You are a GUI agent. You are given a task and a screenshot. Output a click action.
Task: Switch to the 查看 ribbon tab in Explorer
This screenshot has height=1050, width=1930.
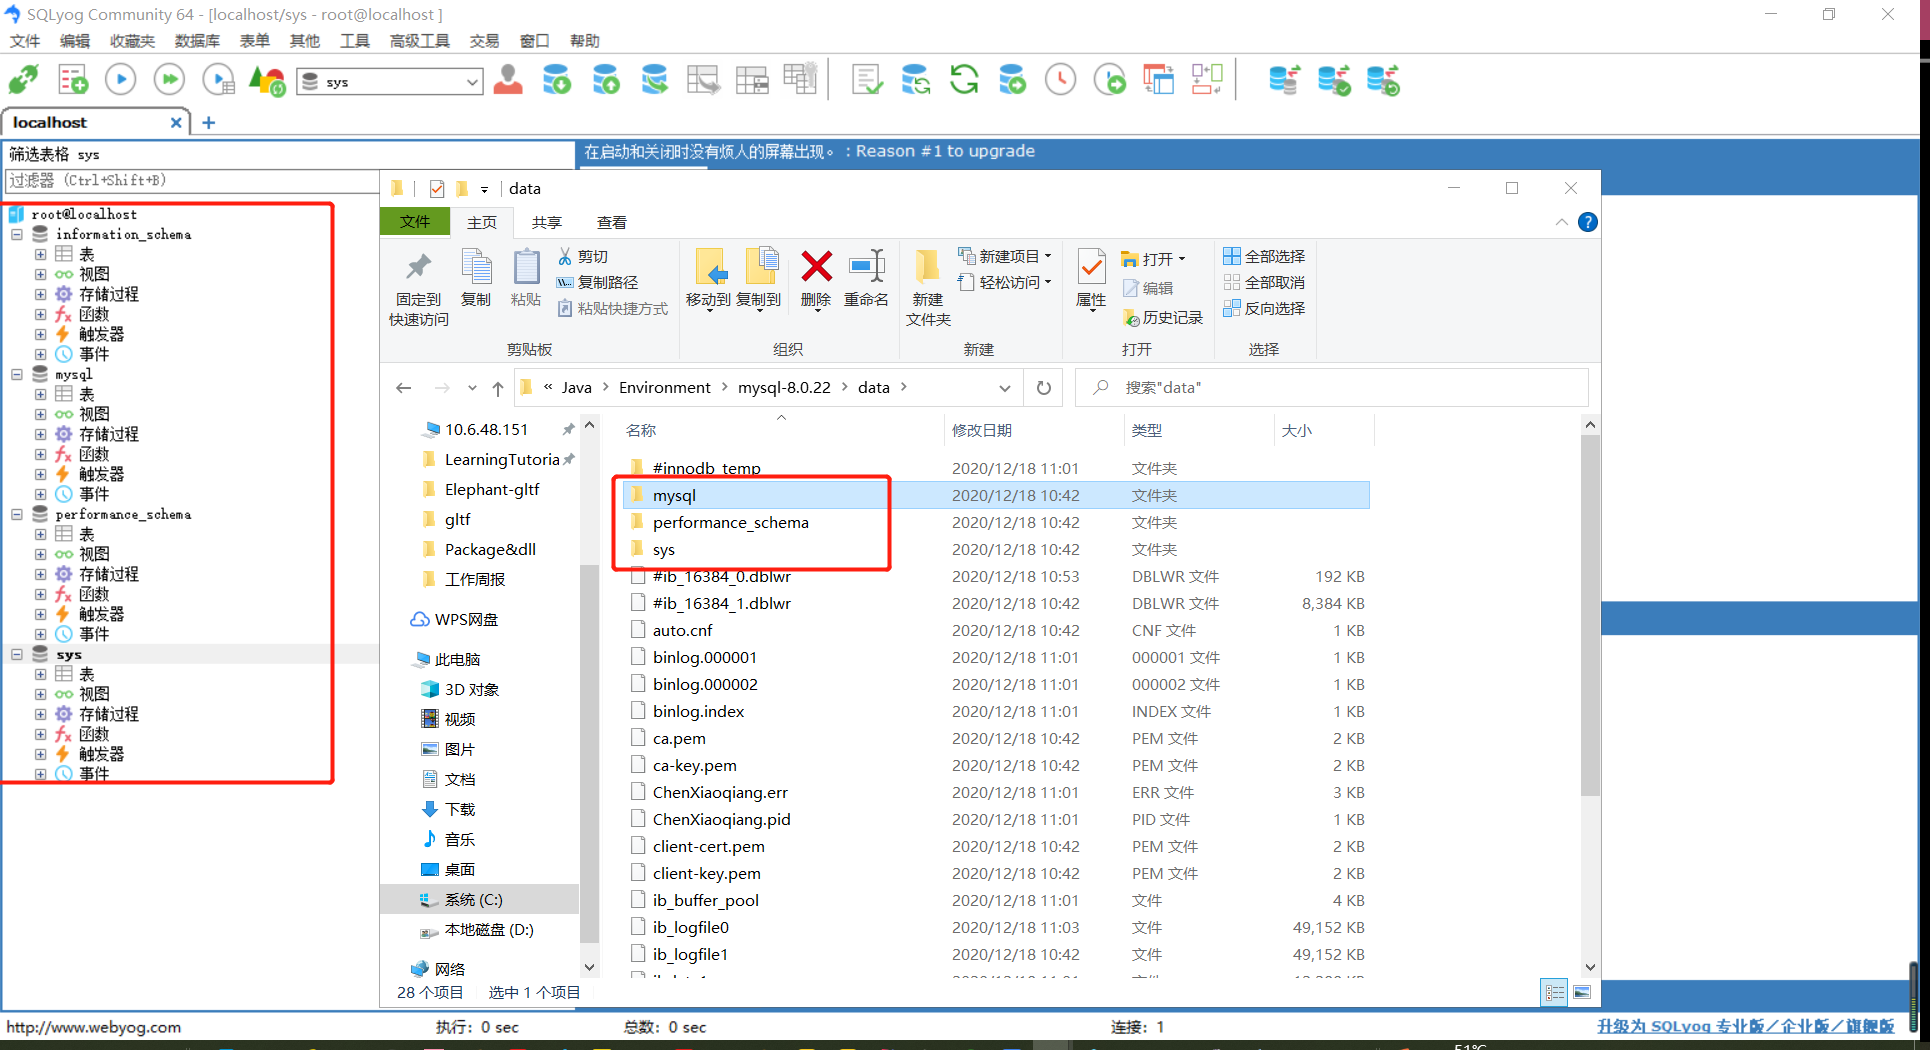[611, 222]
